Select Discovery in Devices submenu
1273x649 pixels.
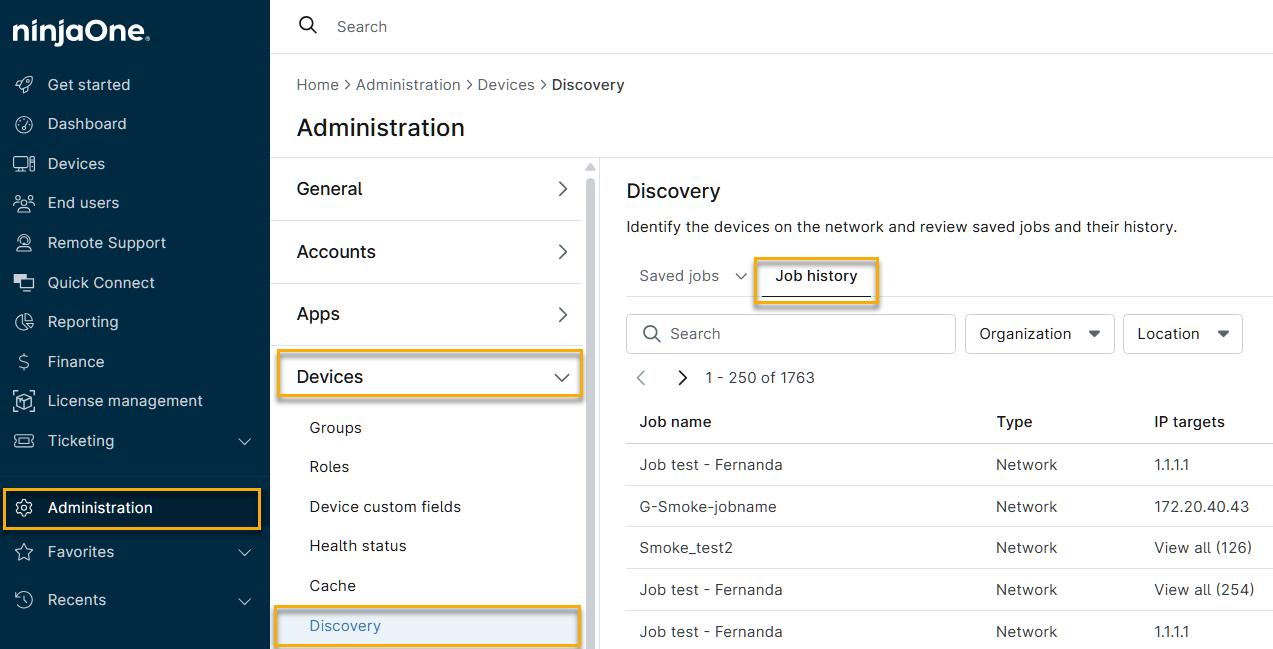(x=429, y=626)
